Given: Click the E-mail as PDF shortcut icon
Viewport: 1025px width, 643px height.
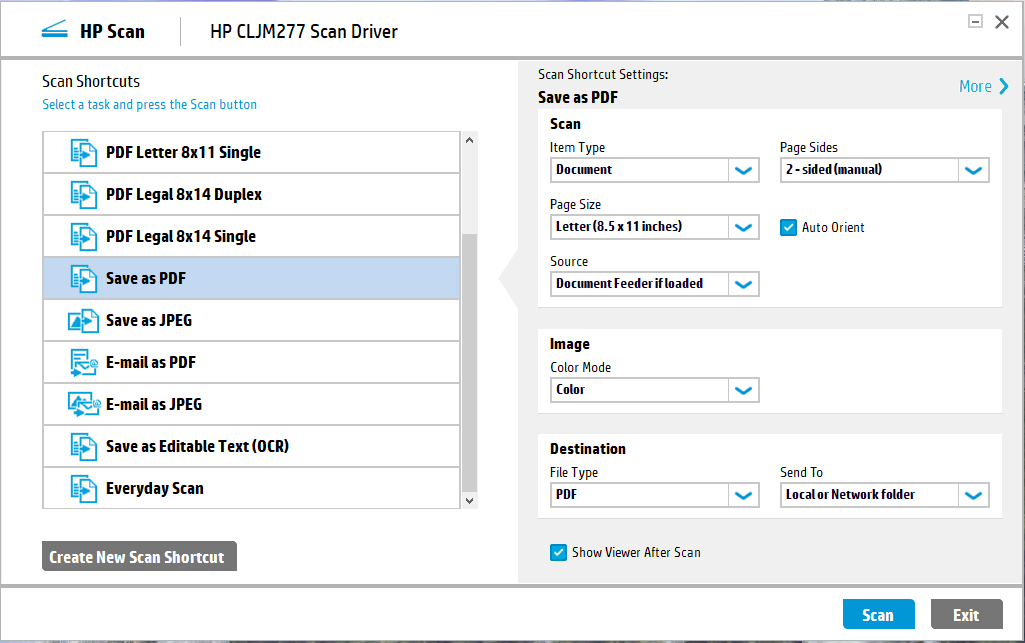Looking at the screenshot, I should click(84, 363).
